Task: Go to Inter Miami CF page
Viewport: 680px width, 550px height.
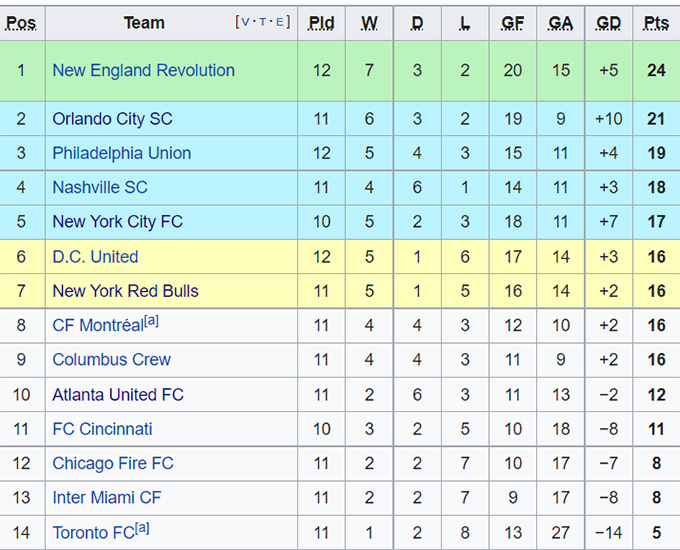Action: click(x=106, y=498)
